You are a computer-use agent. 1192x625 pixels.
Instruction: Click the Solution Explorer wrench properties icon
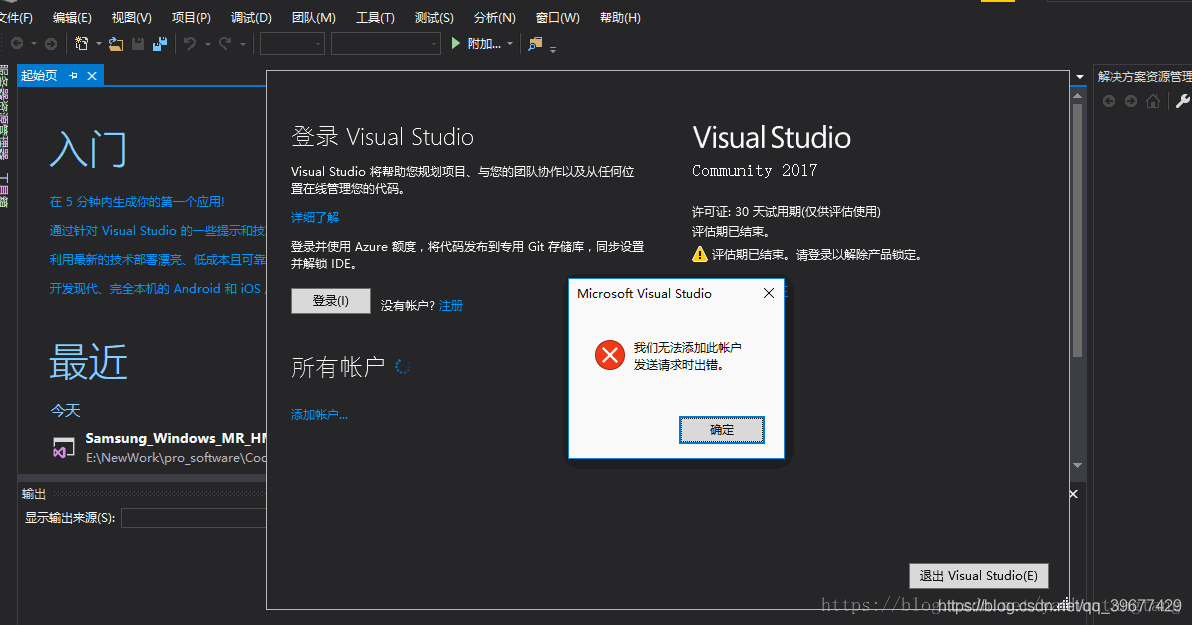1183,101
